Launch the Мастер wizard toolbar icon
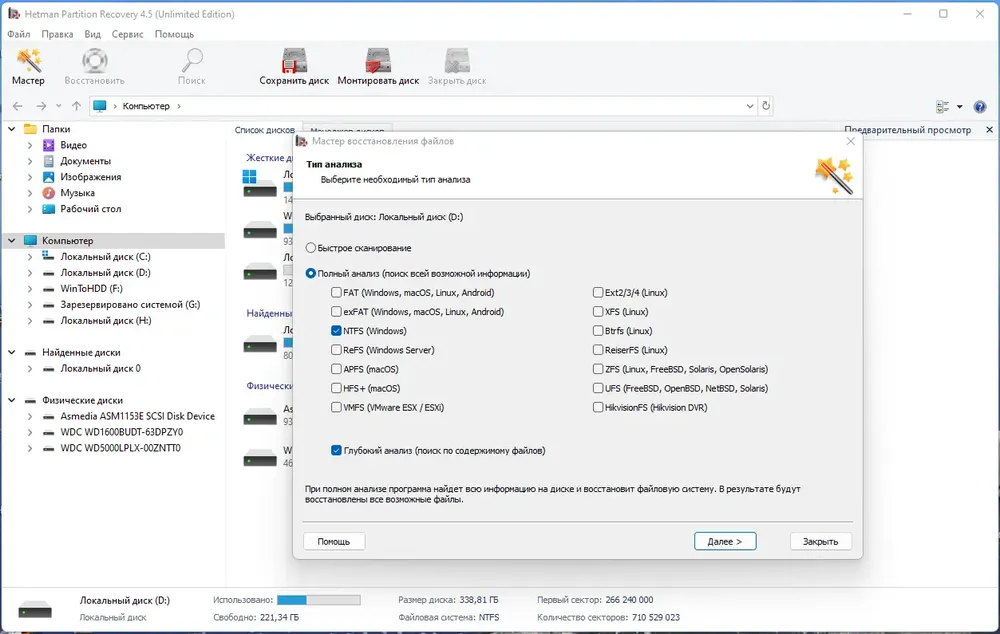1000x634 pixels. point(28,67)
